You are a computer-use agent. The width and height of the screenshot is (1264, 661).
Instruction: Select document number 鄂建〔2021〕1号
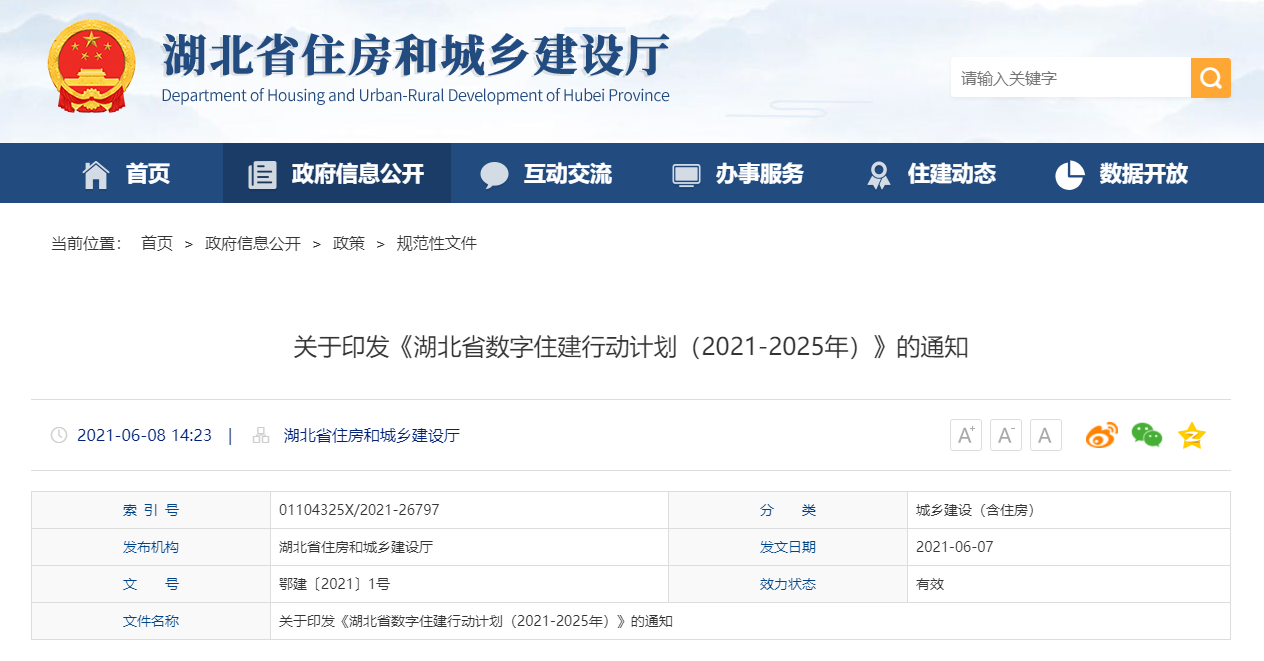(334, 584)
